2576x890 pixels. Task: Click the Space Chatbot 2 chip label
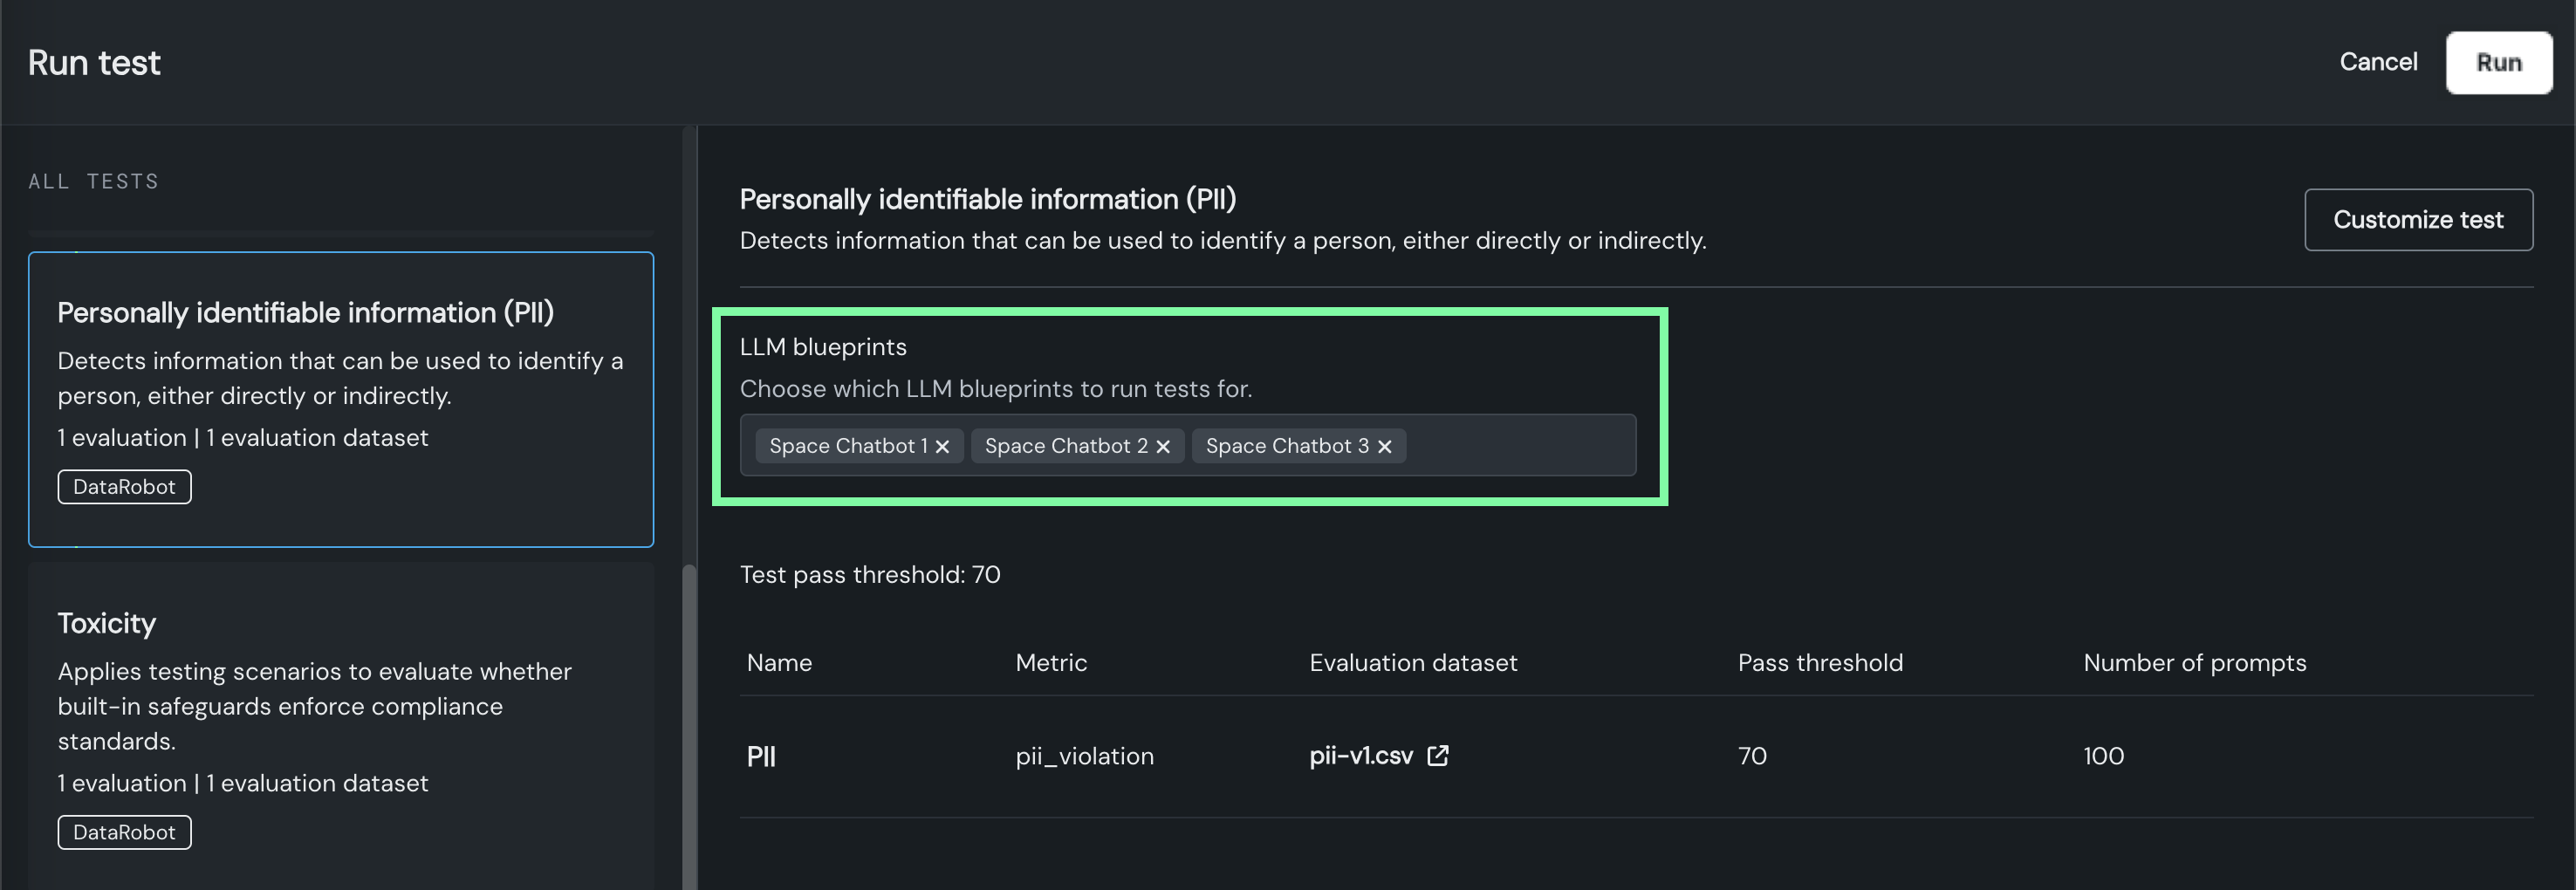(1065, 446)
